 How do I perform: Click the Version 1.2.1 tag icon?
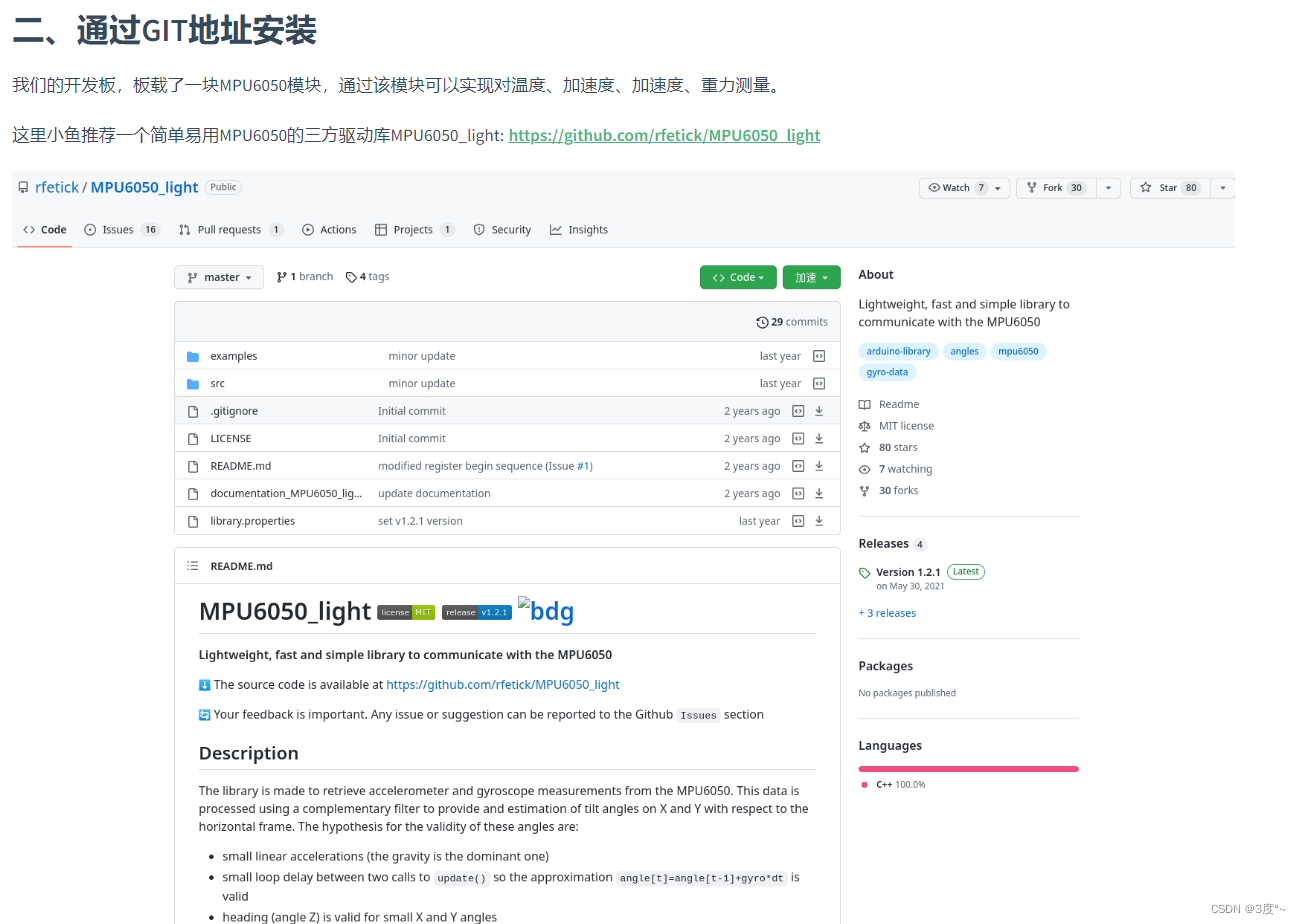[865, 572]
